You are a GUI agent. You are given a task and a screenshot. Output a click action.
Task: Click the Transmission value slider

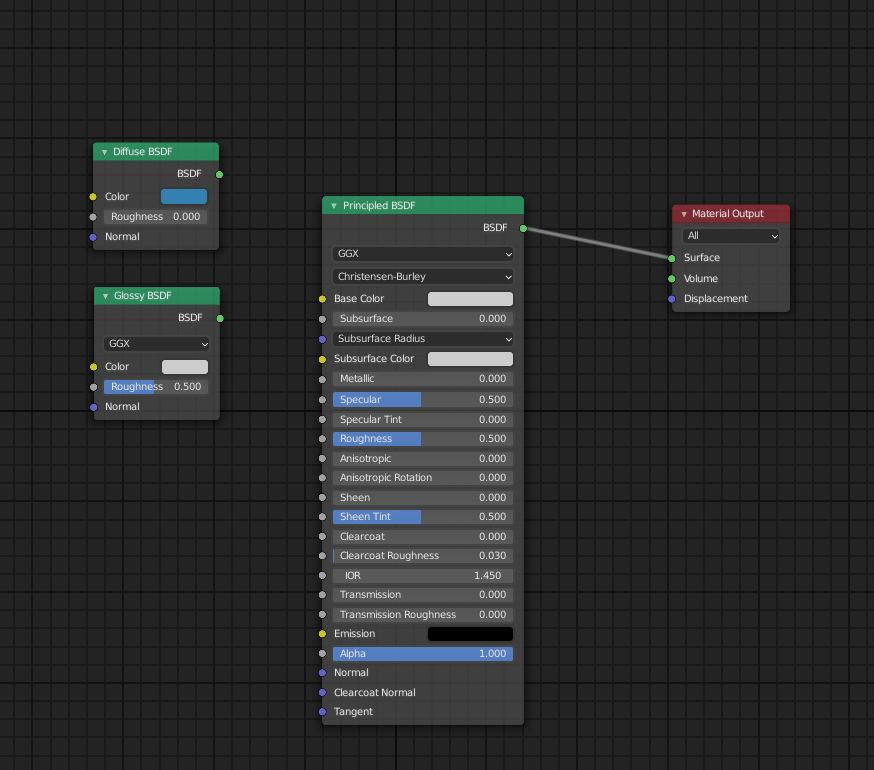[x=423, y=595]
